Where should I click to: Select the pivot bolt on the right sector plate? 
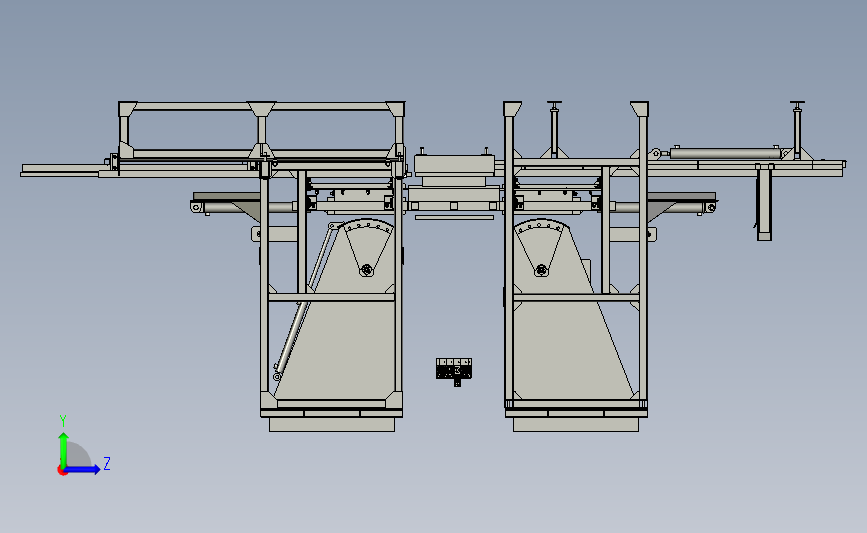tap(541, 270)
